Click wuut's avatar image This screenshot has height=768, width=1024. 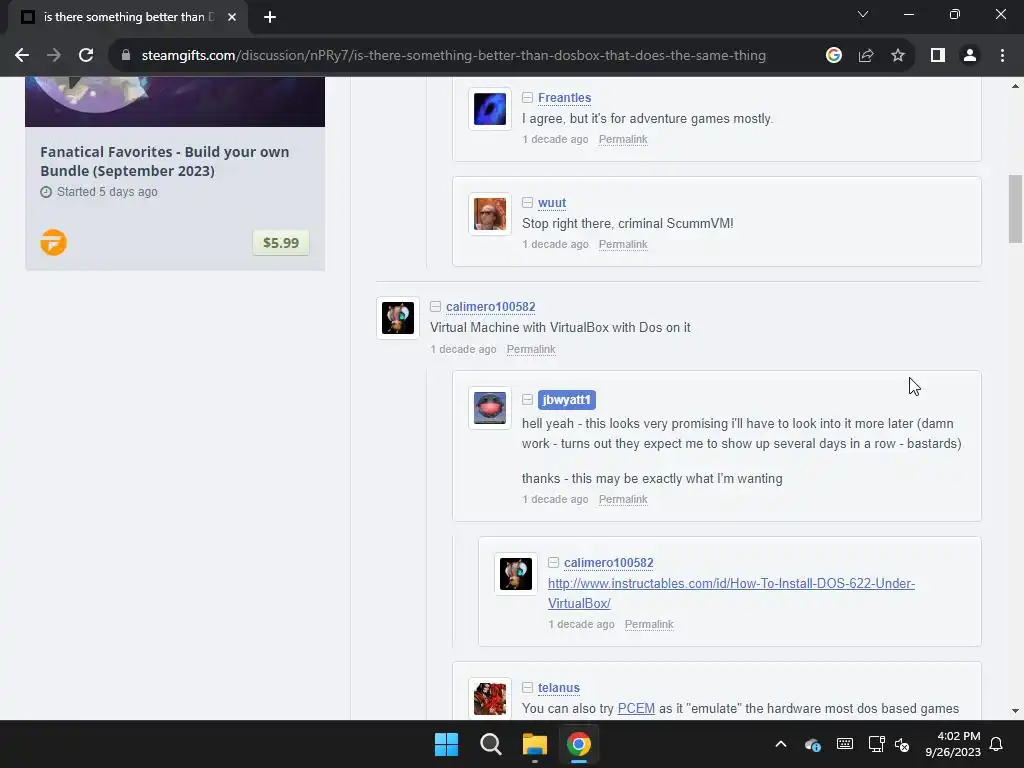pos(490,214)
